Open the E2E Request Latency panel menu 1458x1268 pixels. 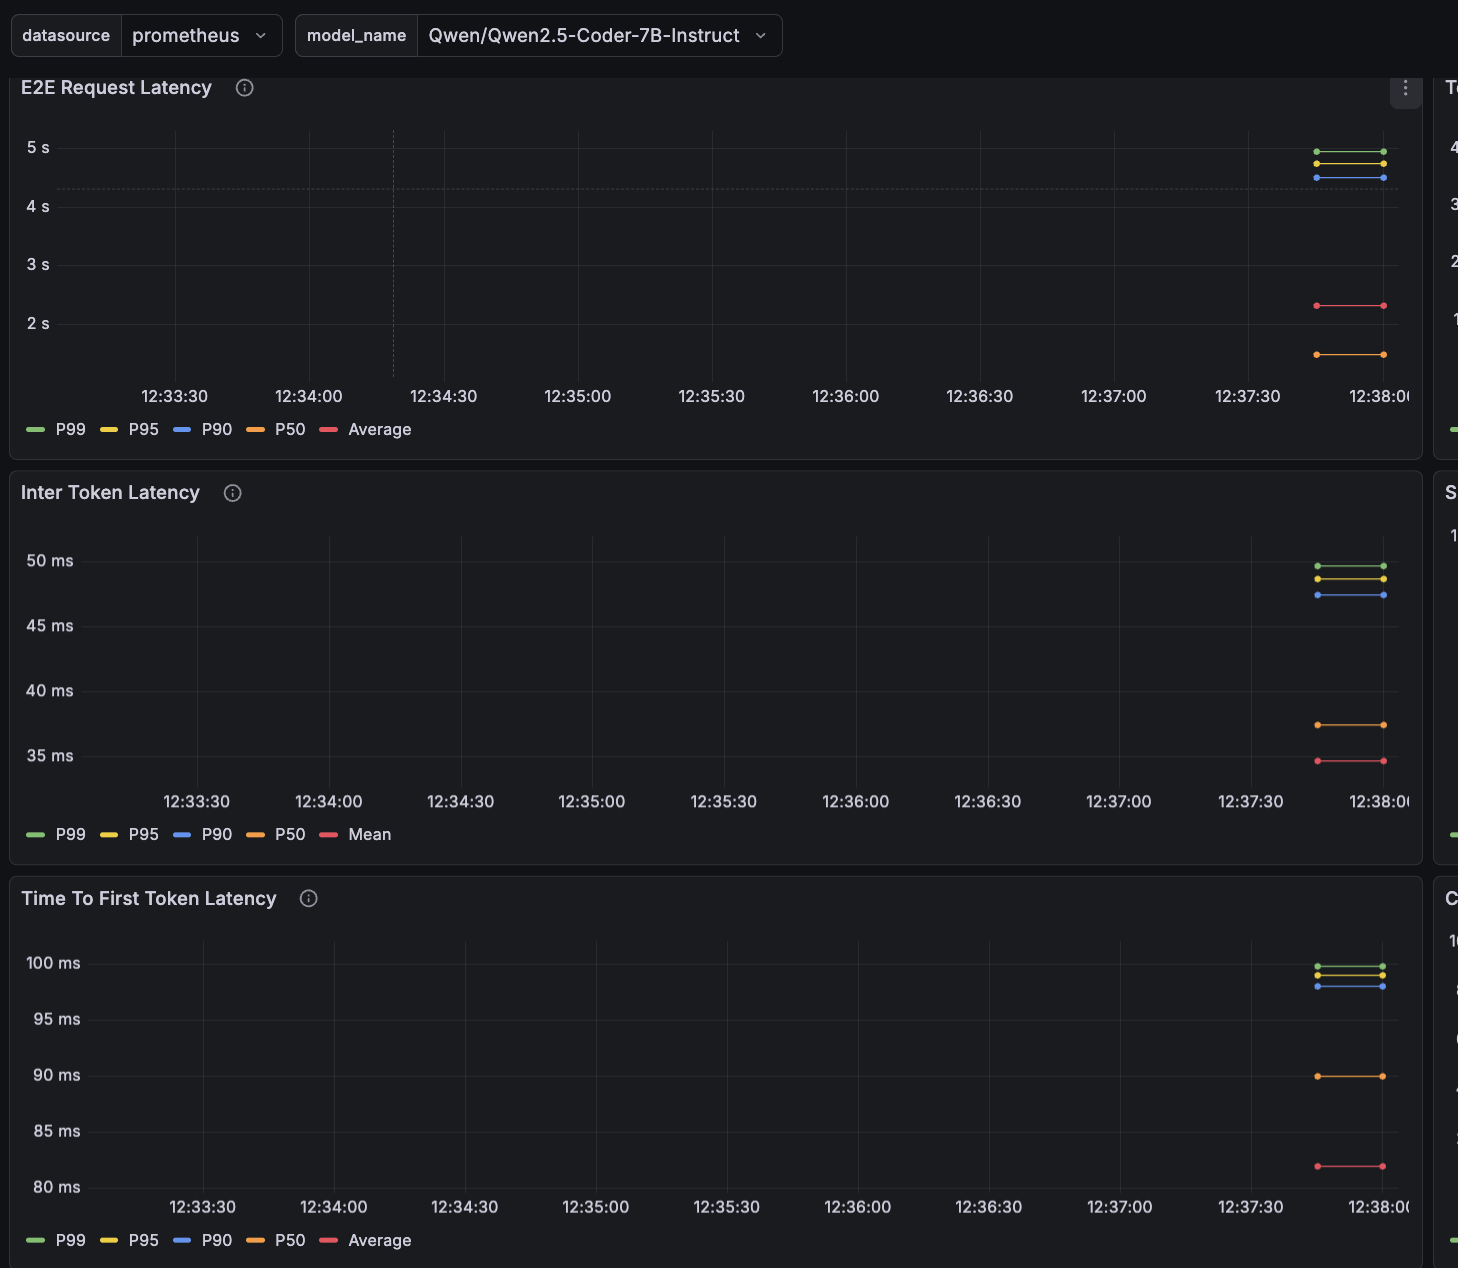pyautogui.click(x=1405, y=89)
